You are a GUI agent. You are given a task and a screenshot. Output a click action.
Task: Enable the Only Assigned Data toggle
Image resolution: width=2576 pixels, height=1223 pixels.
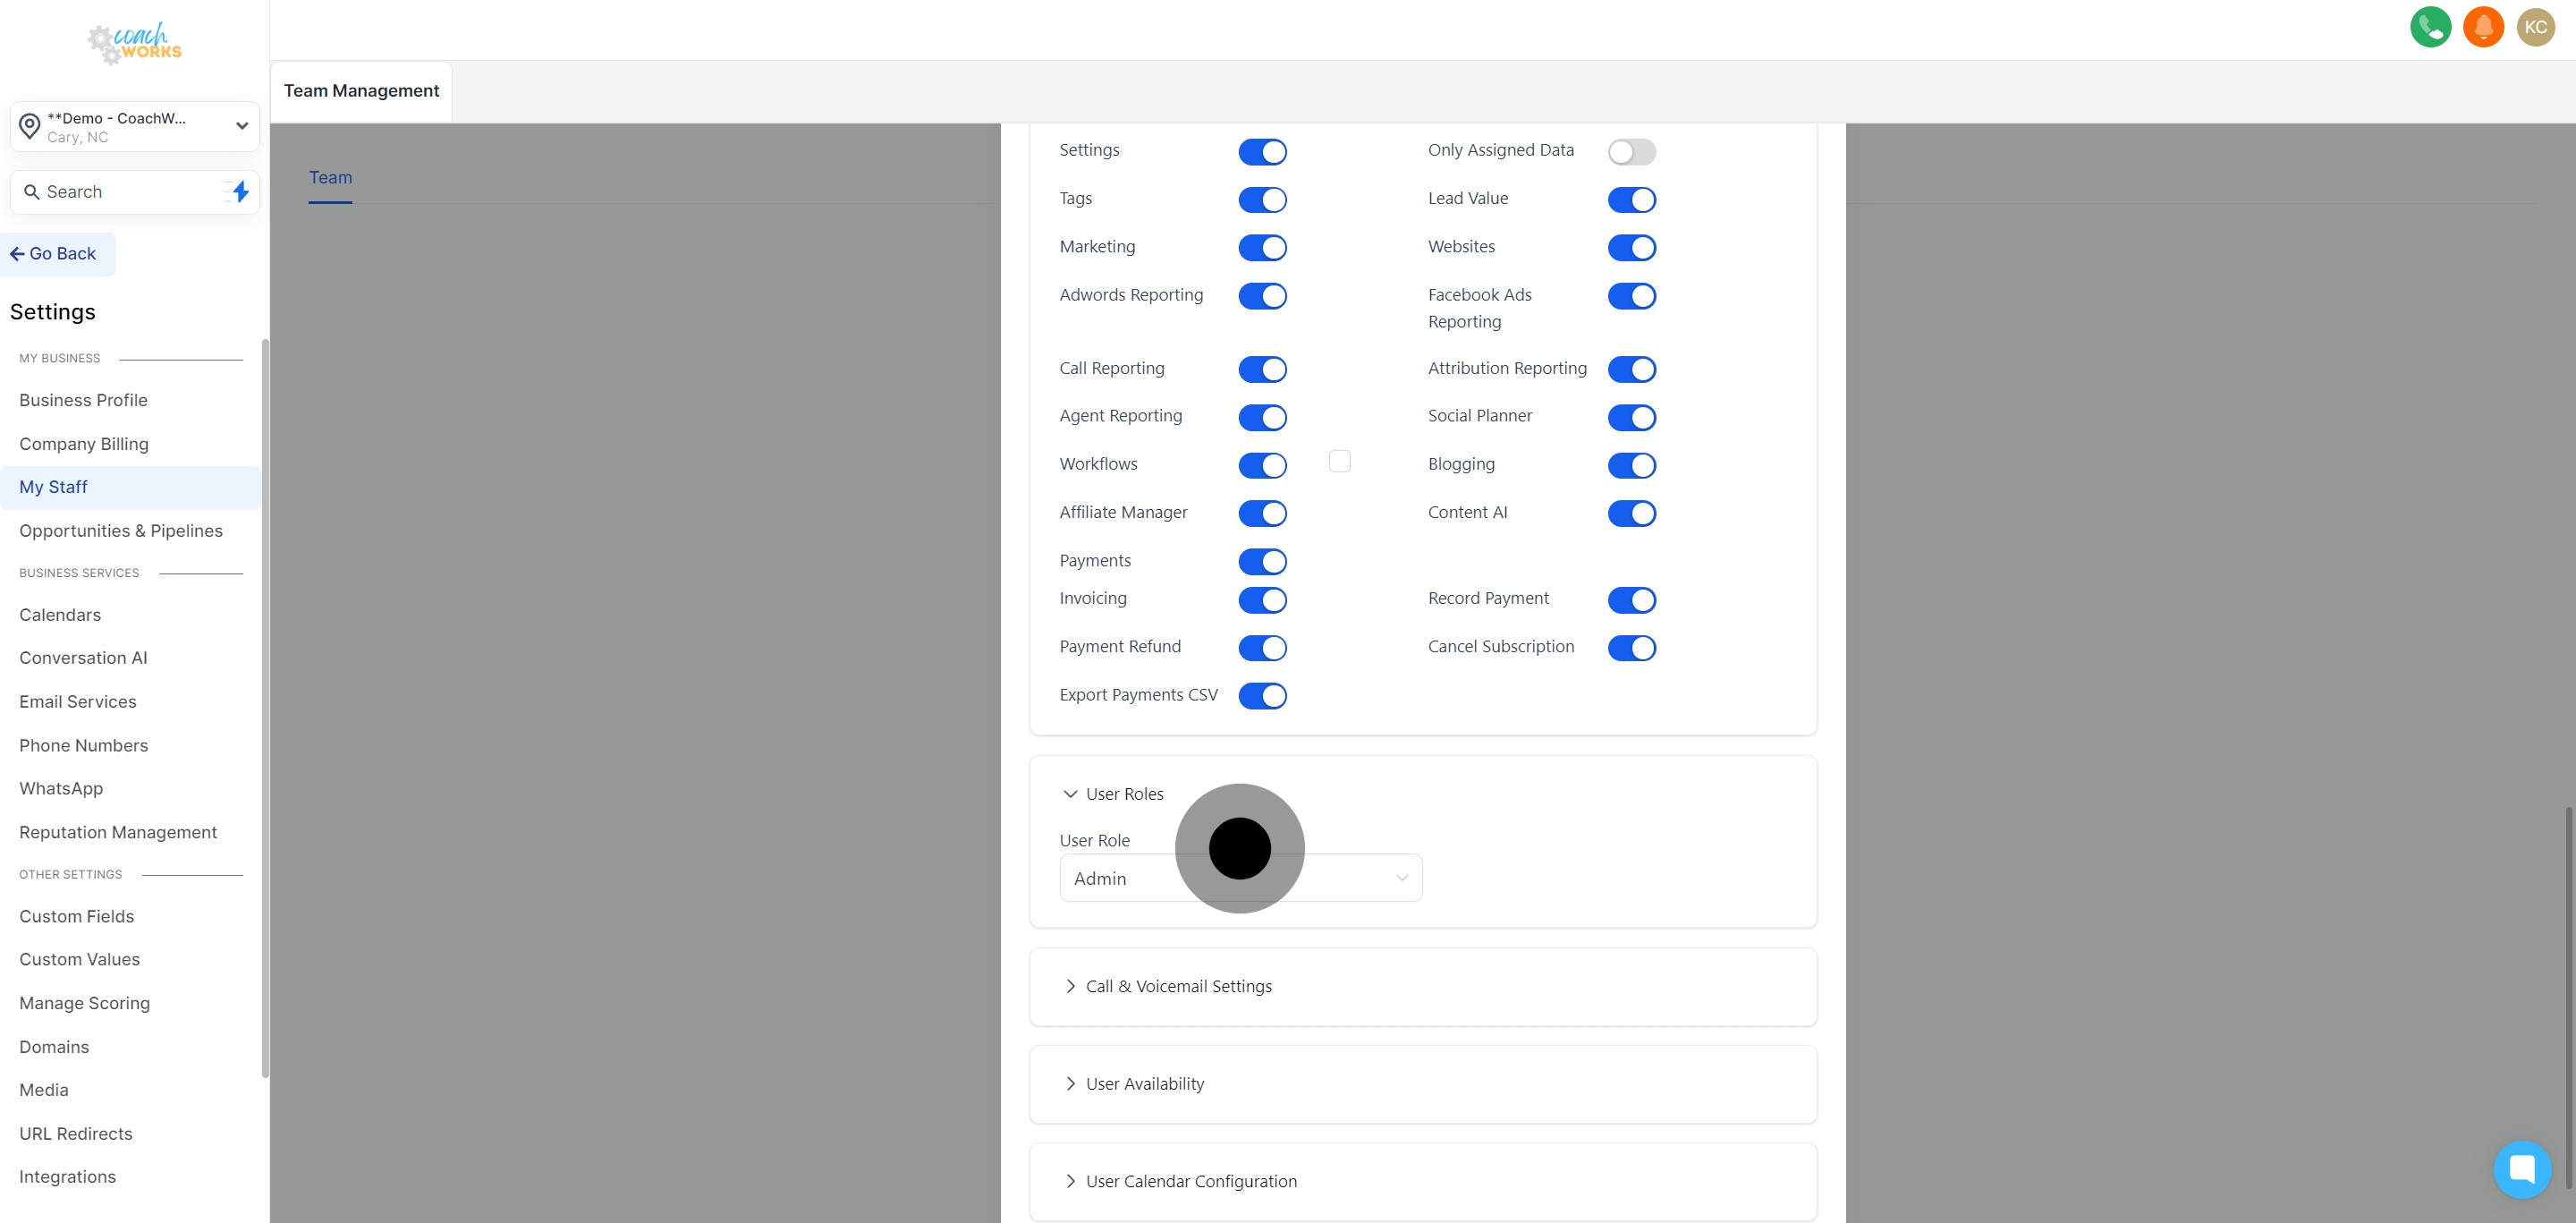coord(1631,151)
